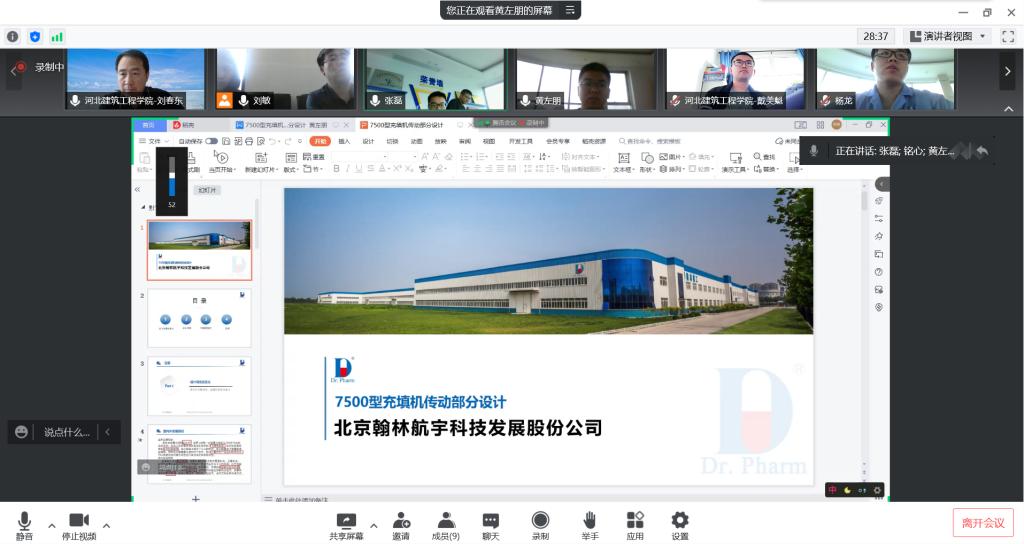Image resolution: width=1024 pixels, height=544 pixels.
Task: Open the 聊天 chat panel
Action: (x=491, y=525)
